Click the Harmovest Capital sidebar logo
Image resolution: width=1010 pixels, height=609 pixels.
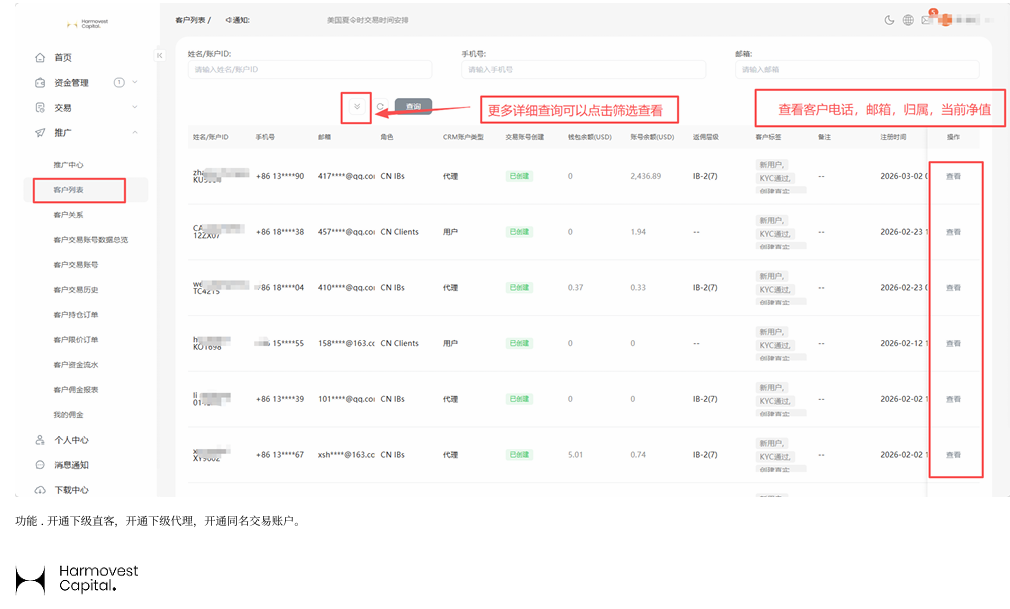[87, 24]
